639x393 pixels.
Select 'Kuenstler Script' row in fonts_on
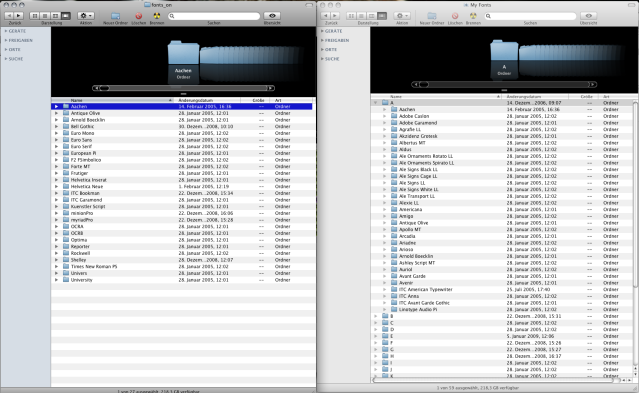[x=182, y=207]
